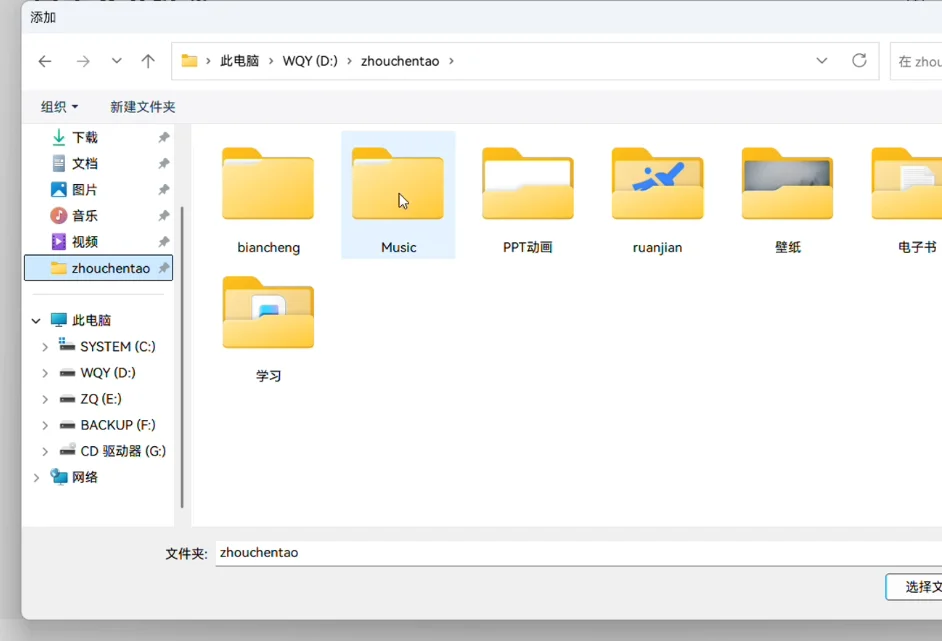Confirm with the 选择文件夹 button

[914, 587]
